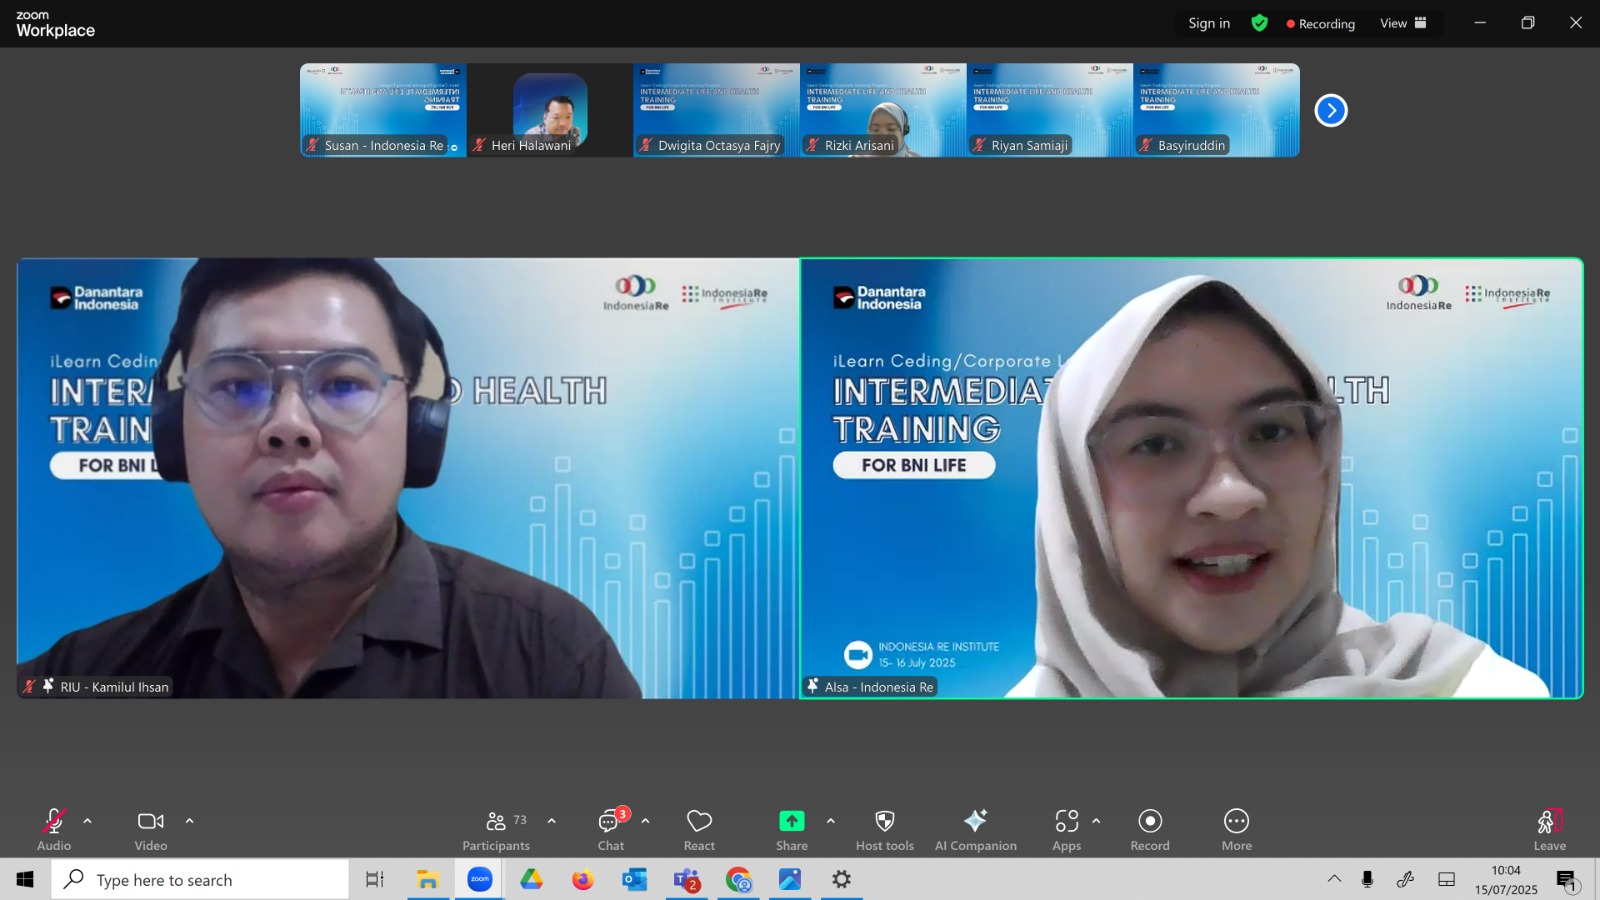This screenshot has height=900, width=1600.
Task: Expand video options arrow
Action: (189, 821)
